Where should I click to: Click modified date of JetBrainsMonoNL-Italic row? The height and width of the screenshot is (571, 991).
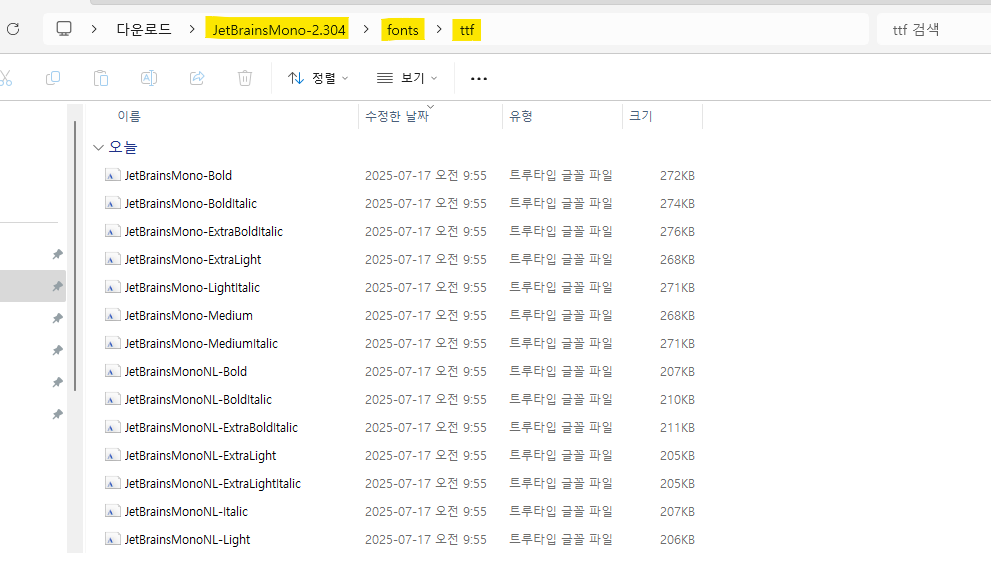425,511
